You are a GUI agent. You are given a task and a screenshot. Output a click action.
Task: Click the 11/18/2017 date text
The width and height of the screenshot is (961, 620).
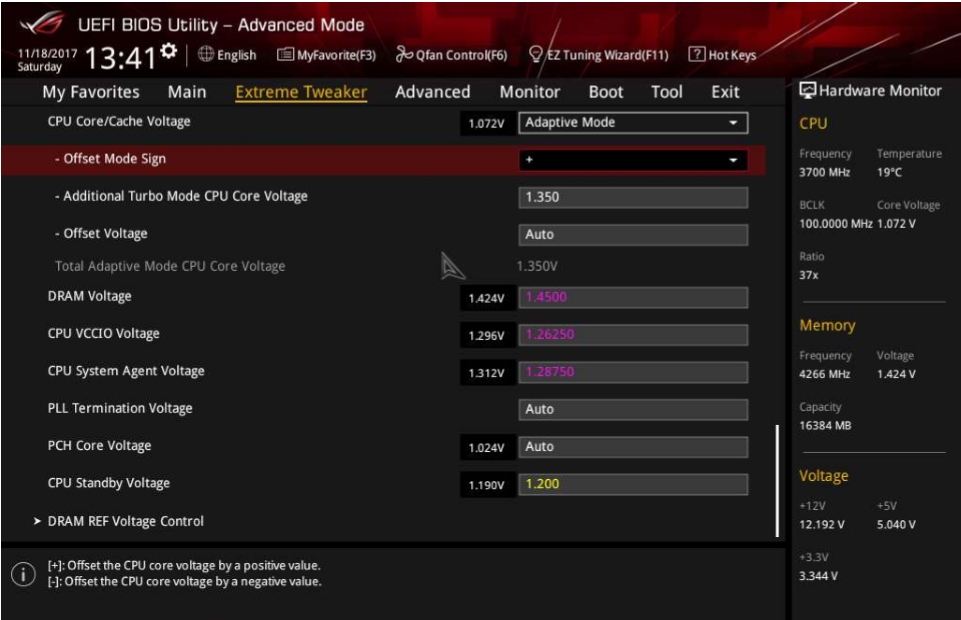[47, 53]
